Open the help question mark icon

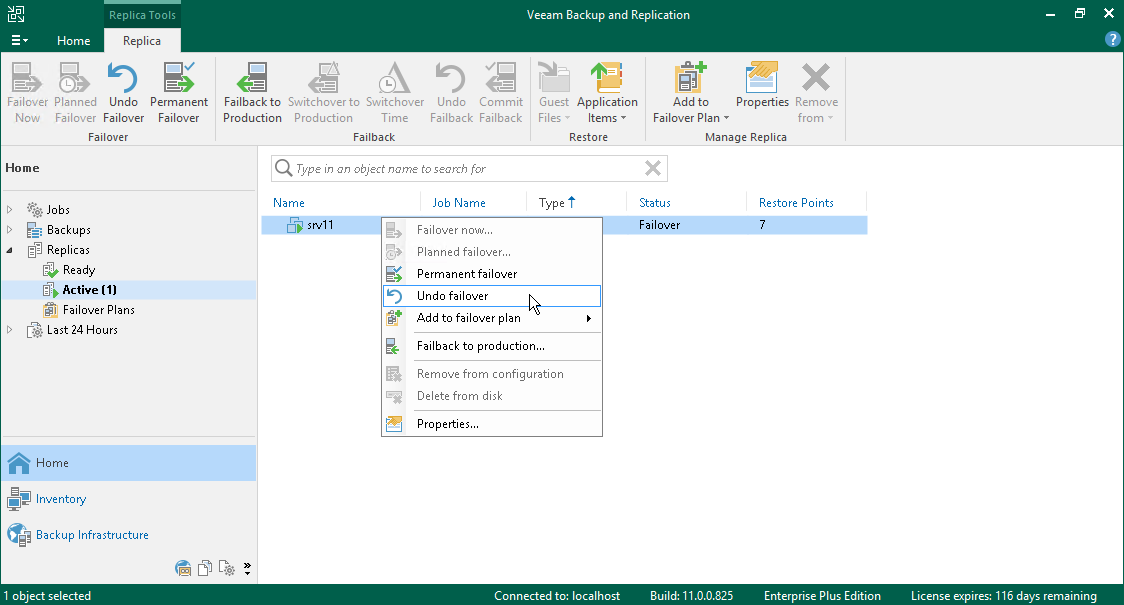(1113, 40)
